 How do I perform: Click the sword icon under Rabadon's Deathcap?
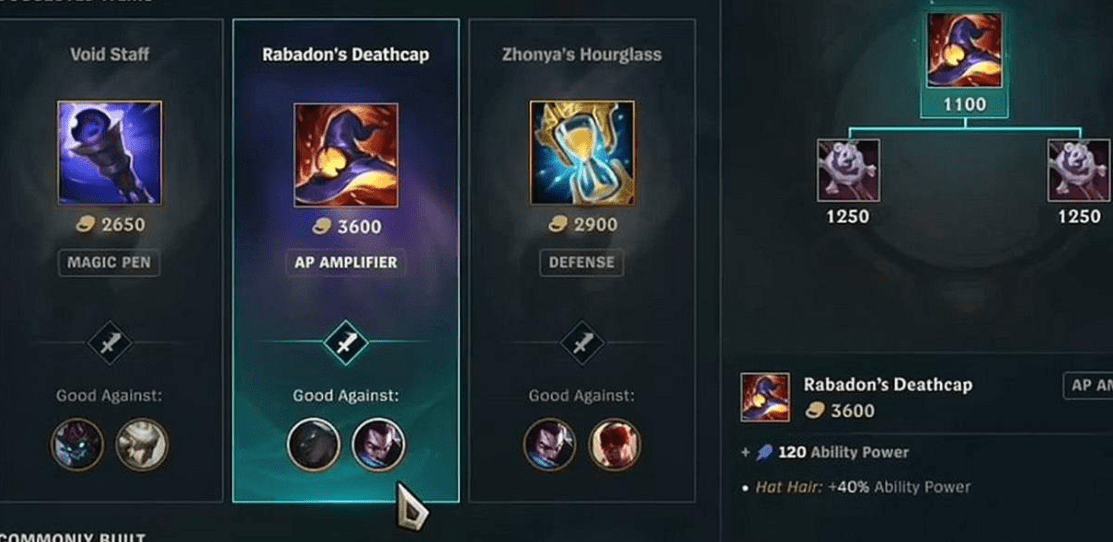tap(346, 343)
